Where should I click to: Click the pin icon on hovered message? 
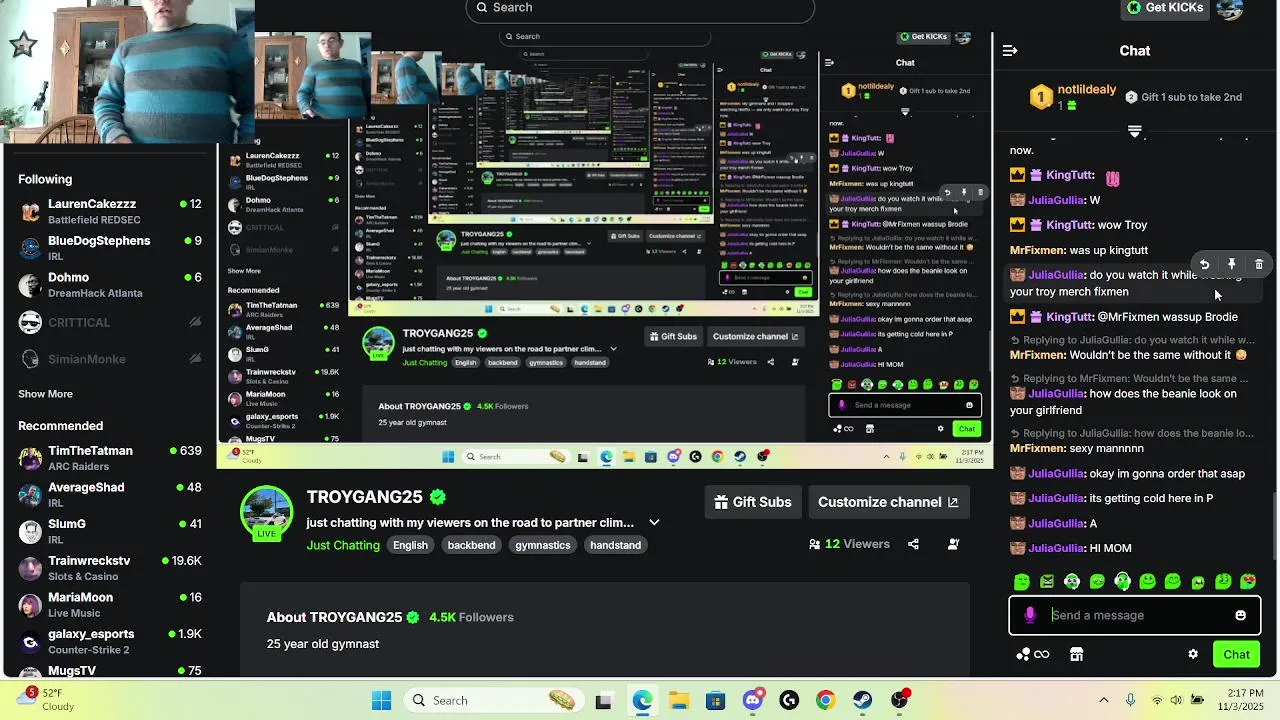click(x=1232, y=265)
